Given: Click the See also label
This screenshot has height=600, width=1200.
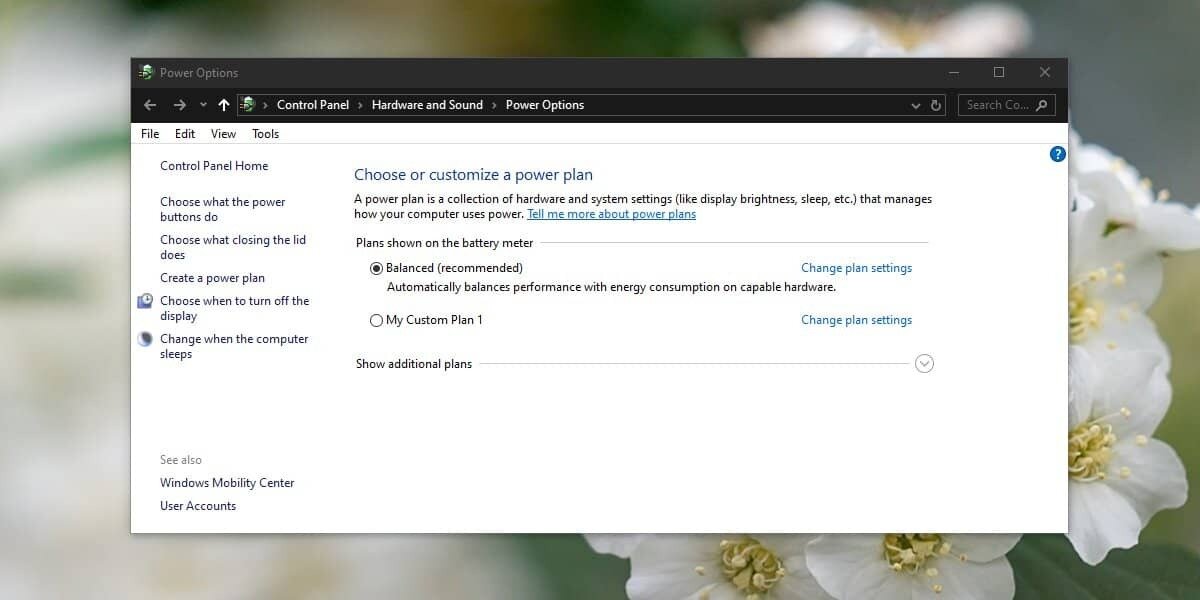Looking at the screenshot, I should [x=181, y=460].
